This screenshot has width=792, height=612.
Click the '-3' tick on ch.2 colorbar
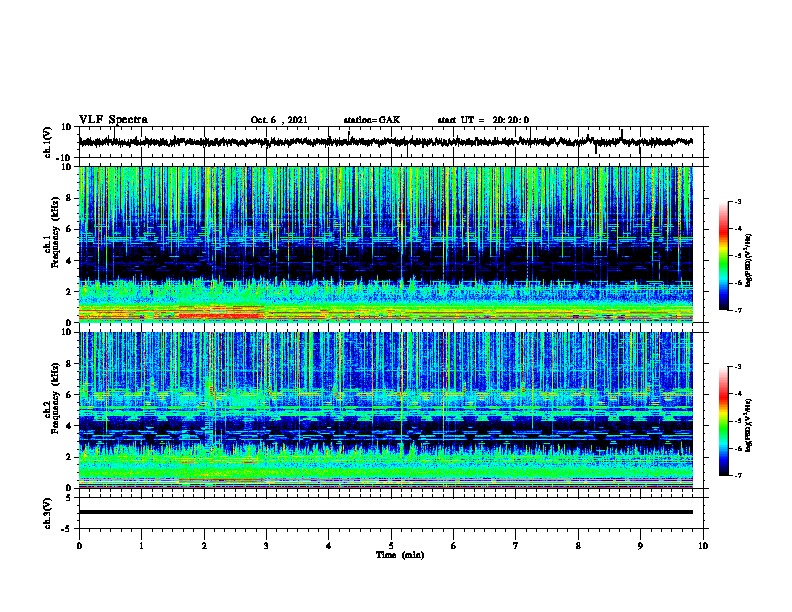point(738,367)
